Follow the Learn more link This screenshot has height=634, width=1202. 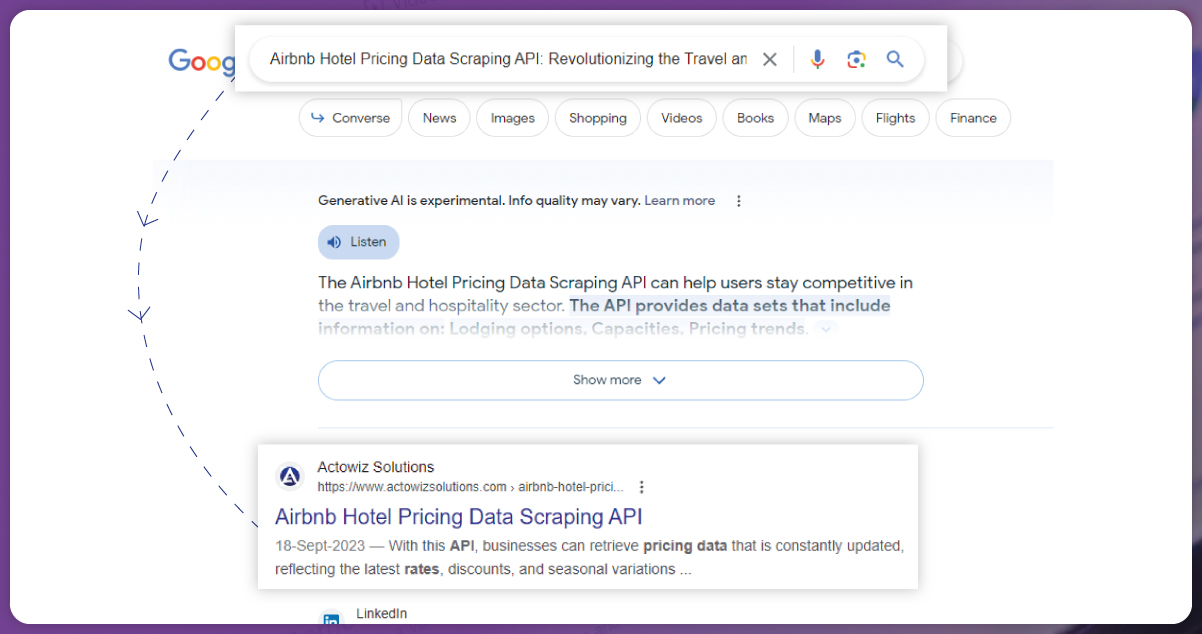tap(680, 201)
